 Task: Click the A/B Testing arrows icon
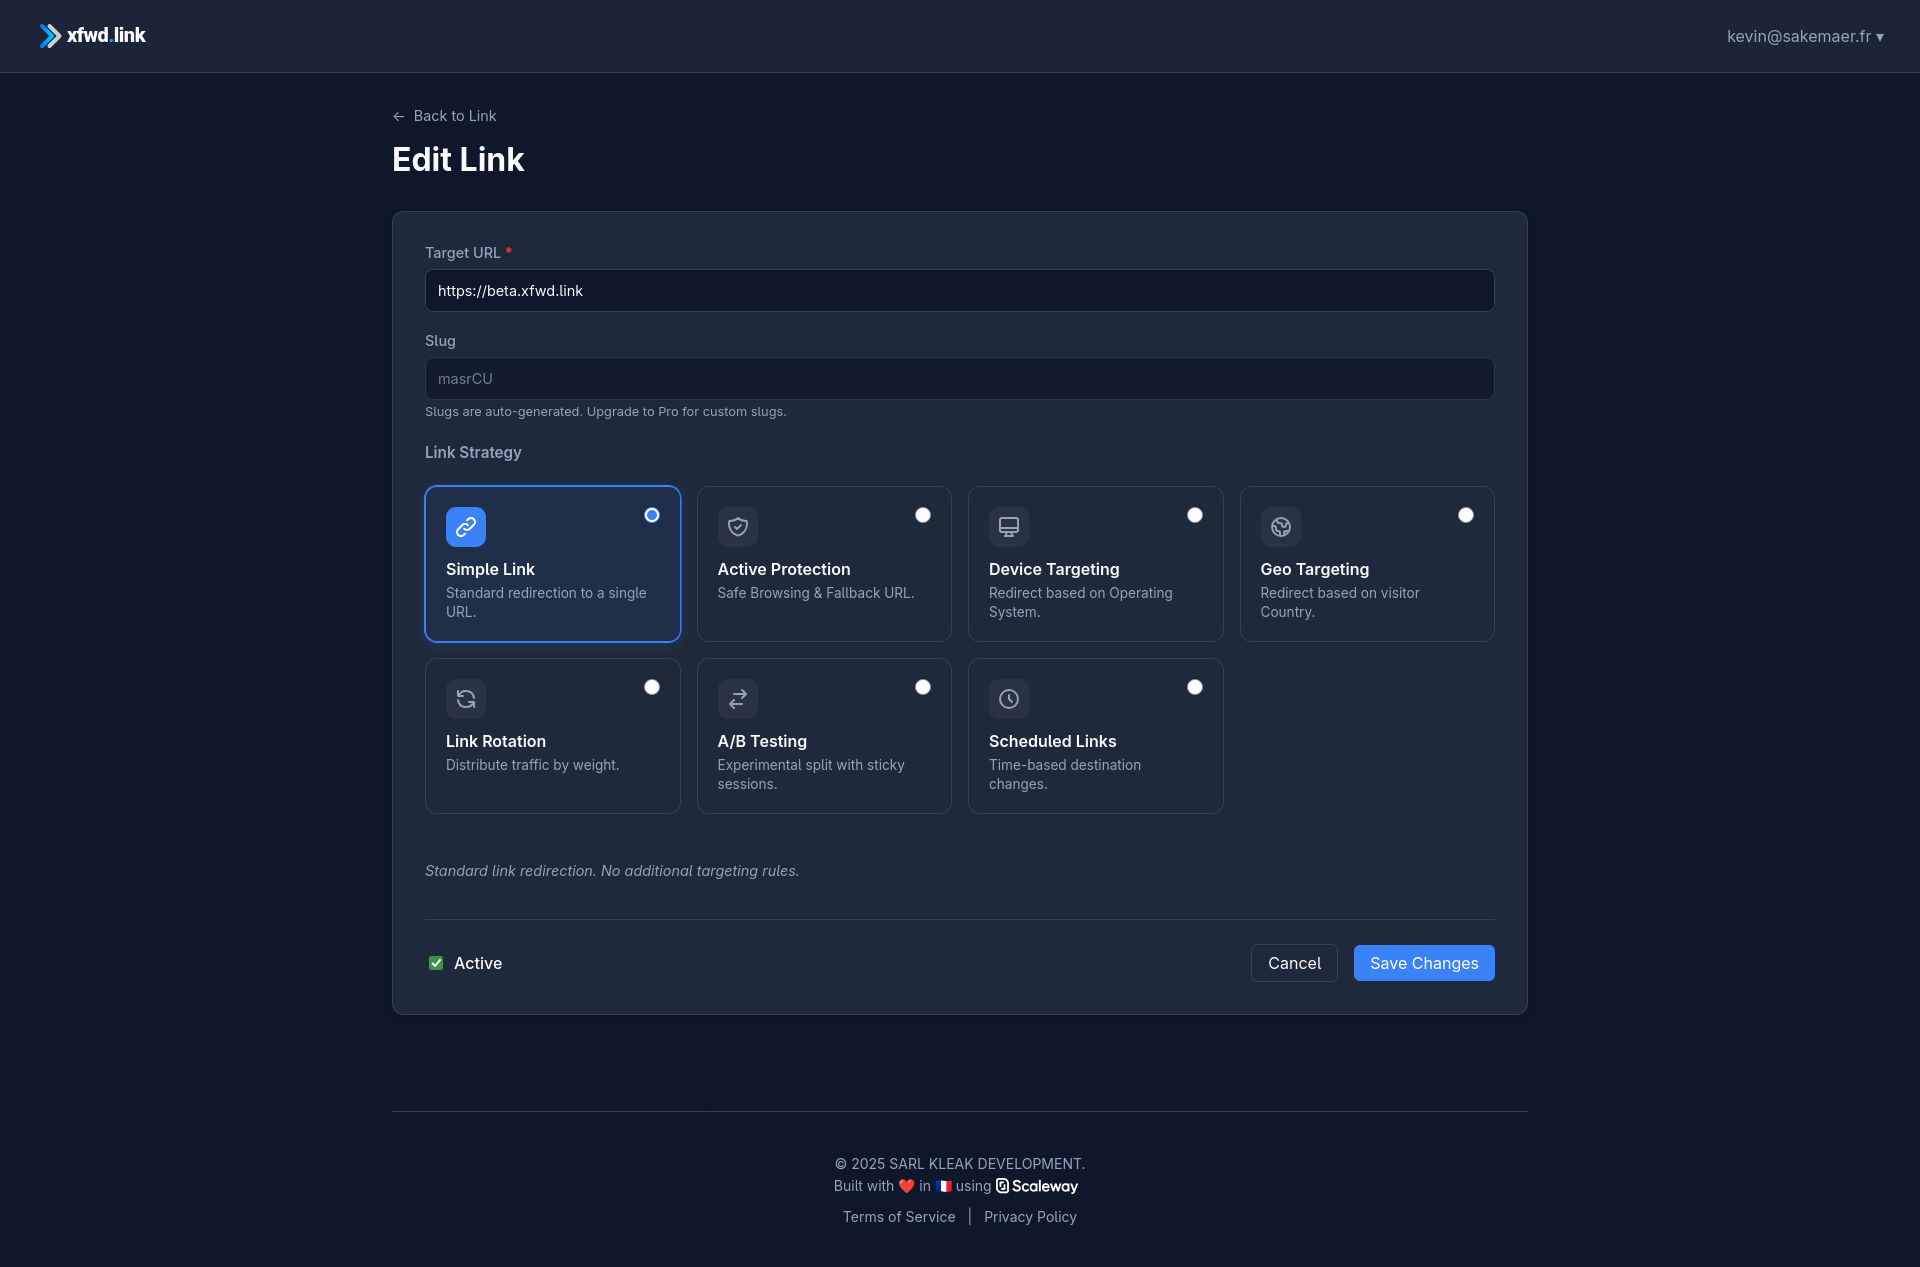coord(738,699)
